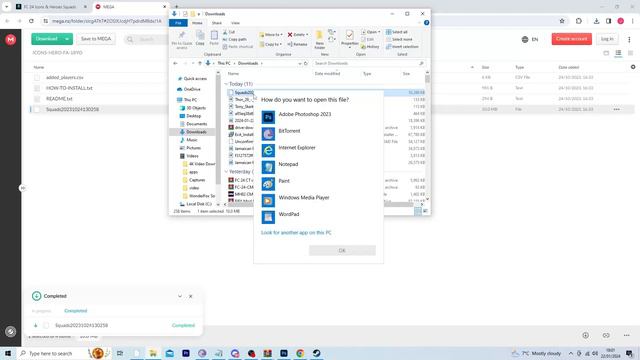Select This PC in navigation pane
This screenshot has width=640, height=360.
187,100
